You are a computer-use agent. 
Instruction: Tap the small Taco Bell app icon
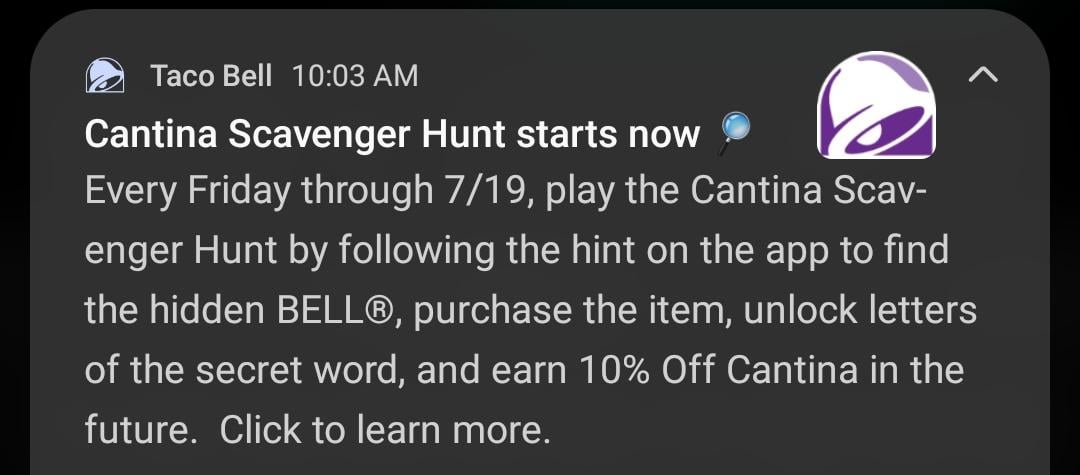[104, 76]
